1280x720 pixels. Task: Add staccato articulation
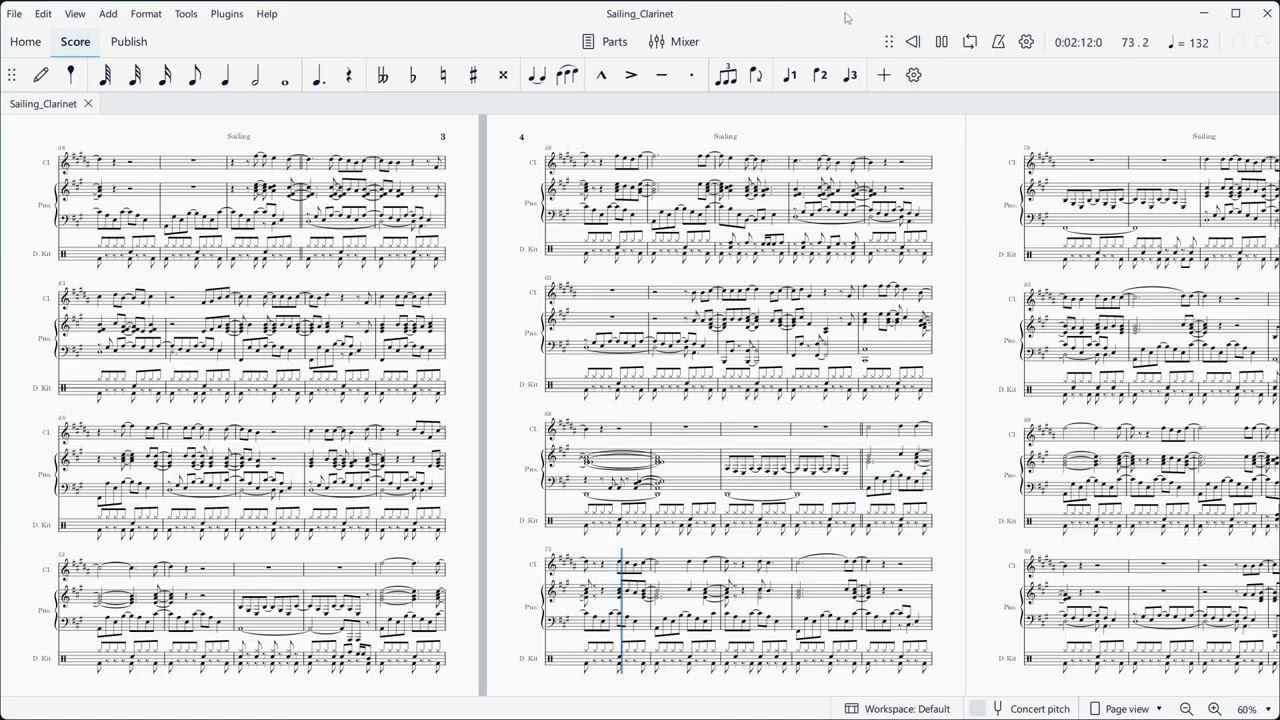pyautogui.click(x=691, y=75)
